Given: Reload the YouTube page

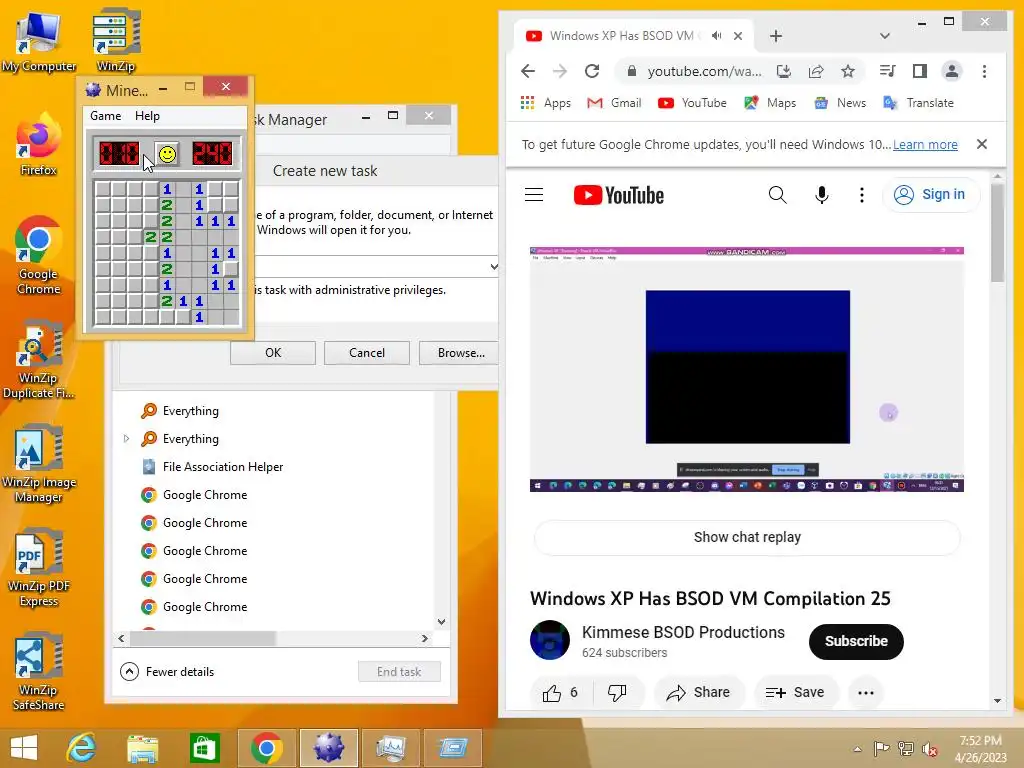Looking at the screenshot, I should (592, 71).
